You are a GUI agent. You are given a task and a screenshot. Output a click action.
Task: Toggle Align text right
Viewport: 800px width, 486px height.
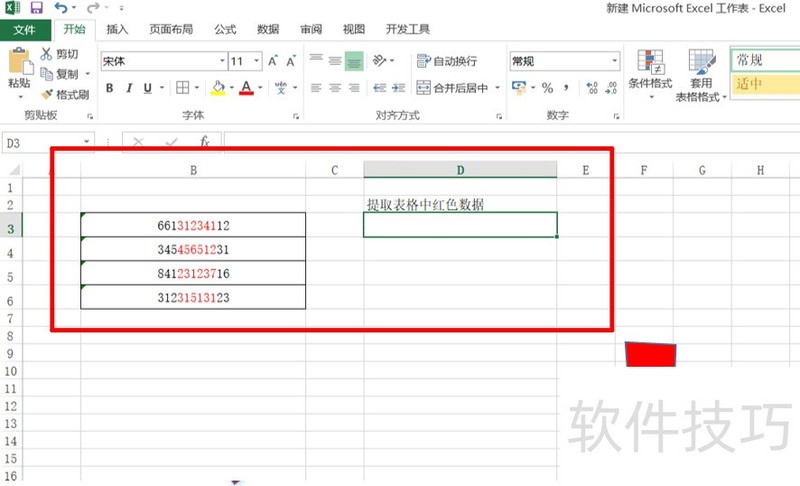click(354, 88)
